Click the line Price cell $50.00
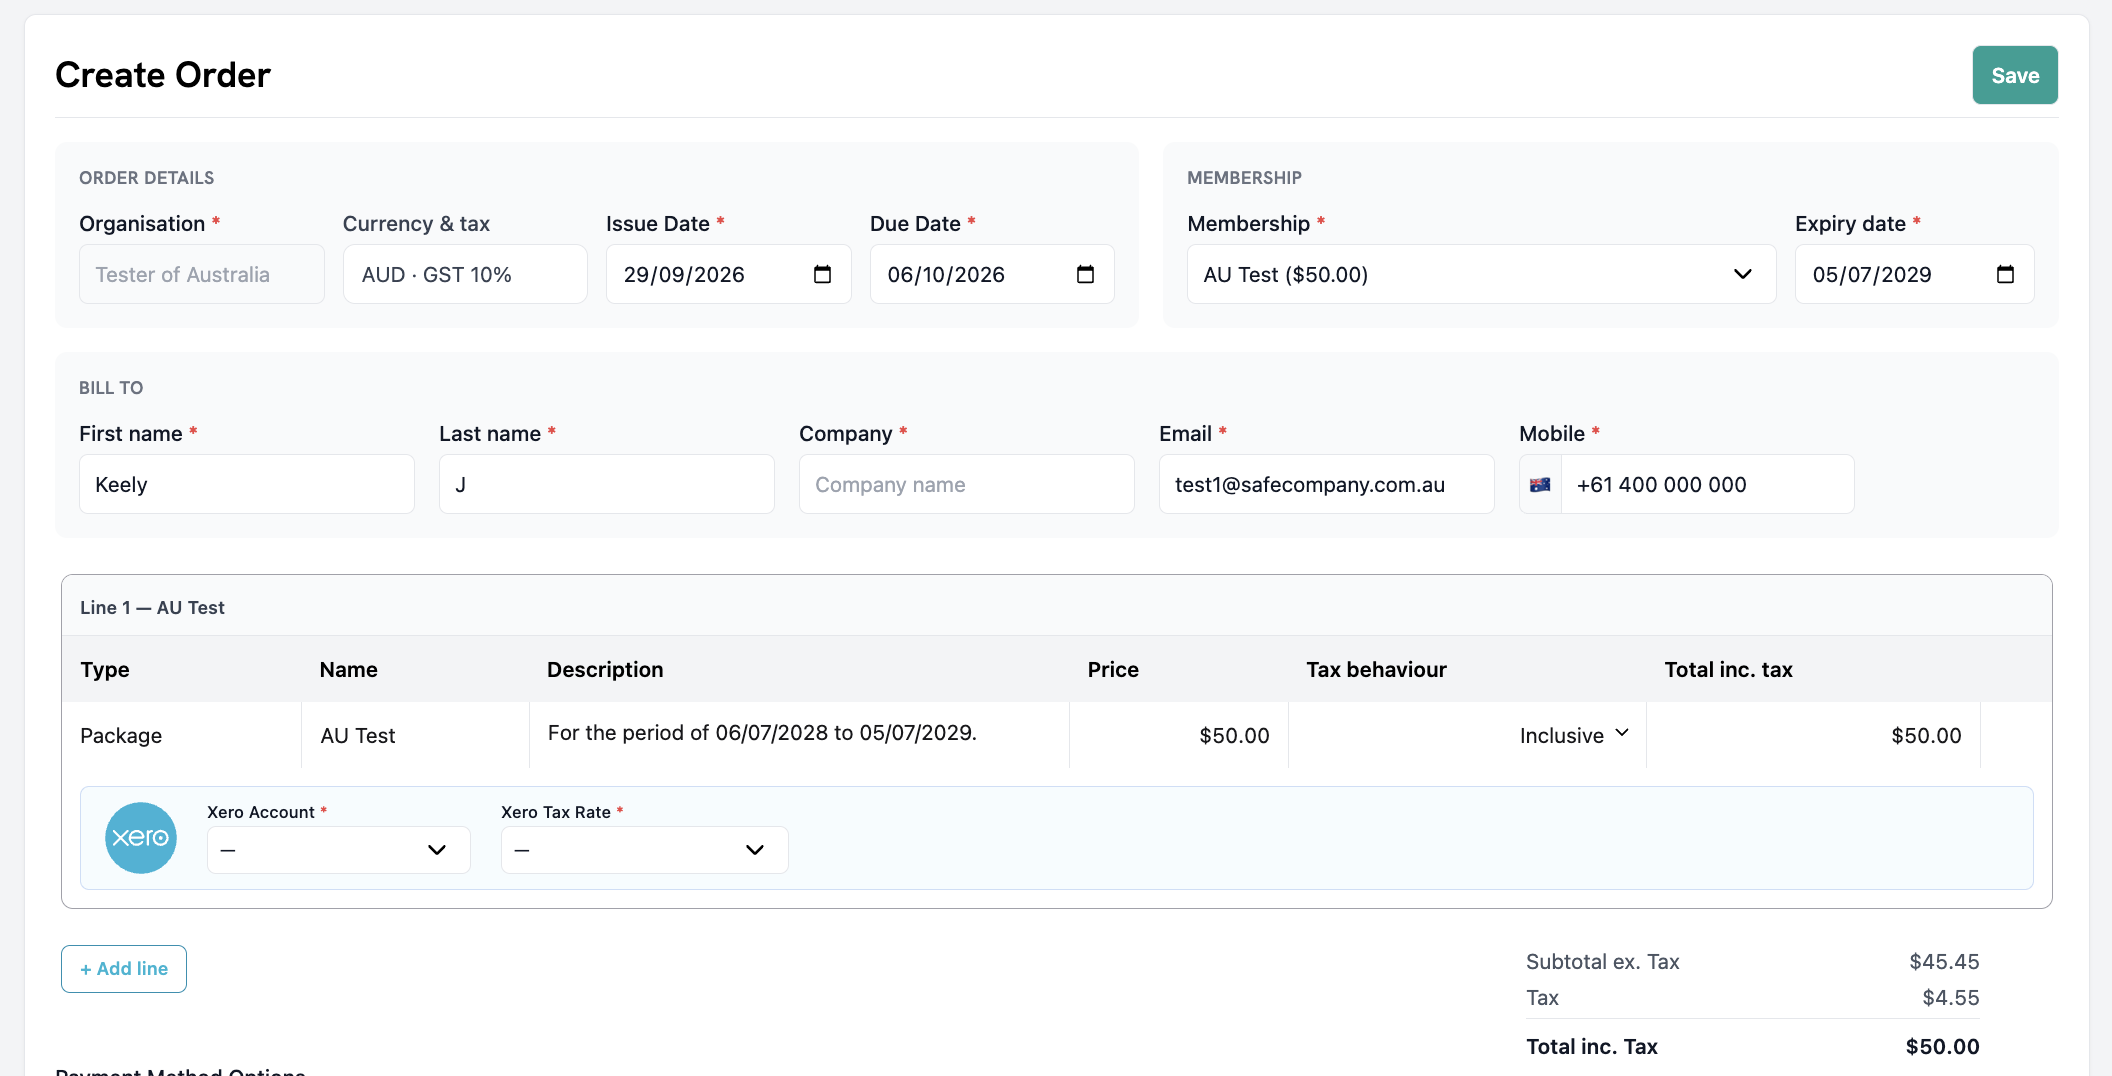 point(1179,735)
